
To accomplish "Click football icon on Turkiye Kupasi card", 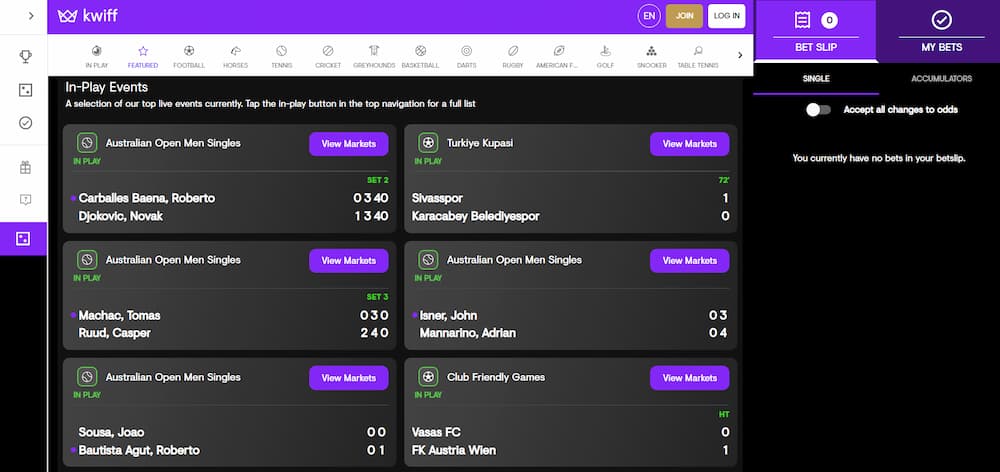I will [x=428, y=142].
